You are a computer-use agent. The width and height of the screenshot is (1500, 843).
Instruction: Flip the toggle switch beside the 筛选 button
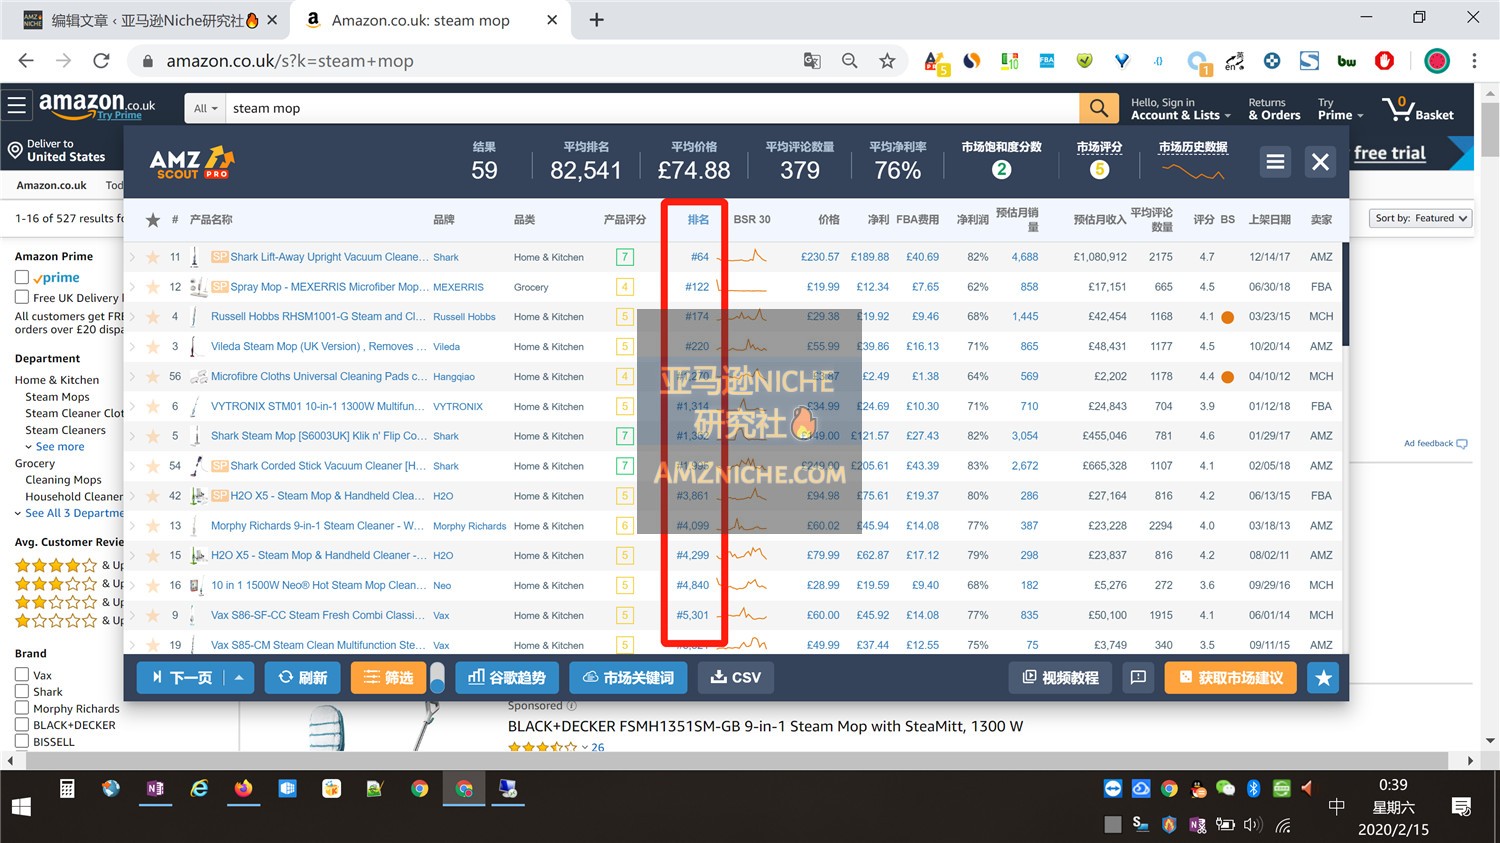tap(437, 678)
